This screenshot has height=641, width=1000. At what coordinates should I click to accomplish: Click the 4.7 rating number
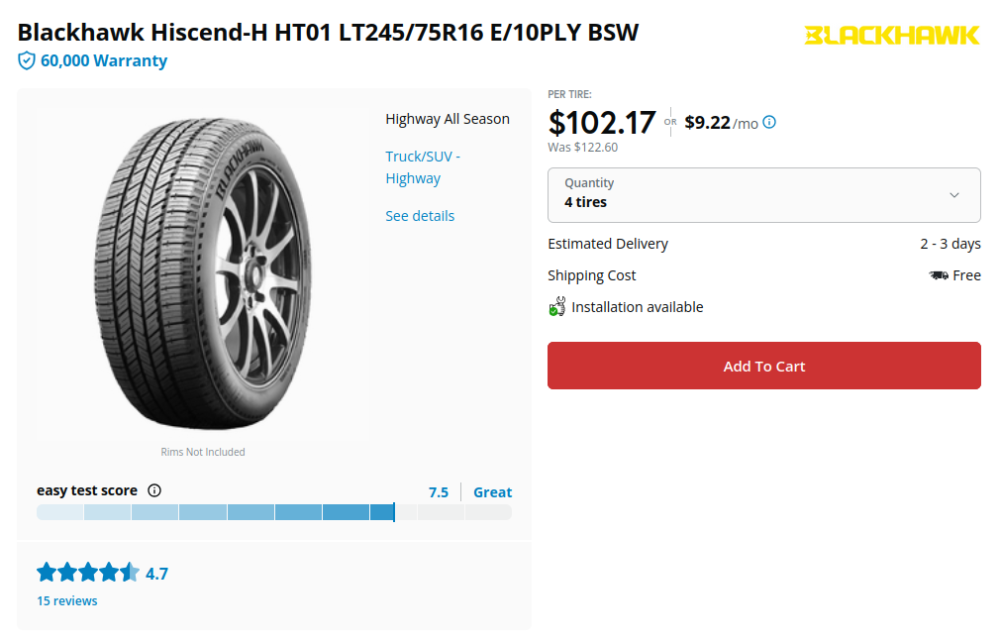(x=157, y=574)
